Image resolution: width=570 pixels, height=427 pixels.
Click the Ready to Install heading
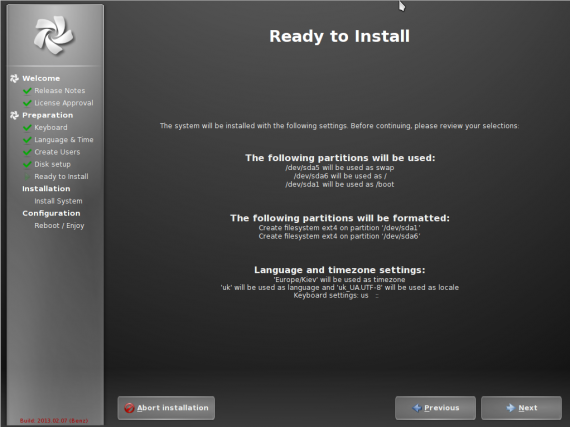tap(339, 36)
